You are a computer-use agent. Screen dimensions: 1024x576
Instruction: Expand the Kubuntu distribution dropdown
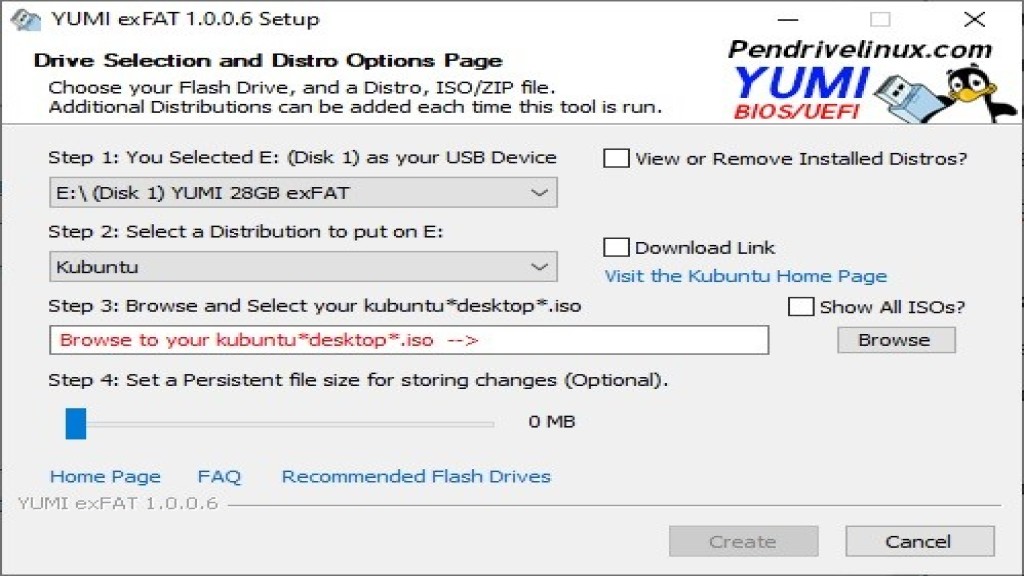coord(302,267)
